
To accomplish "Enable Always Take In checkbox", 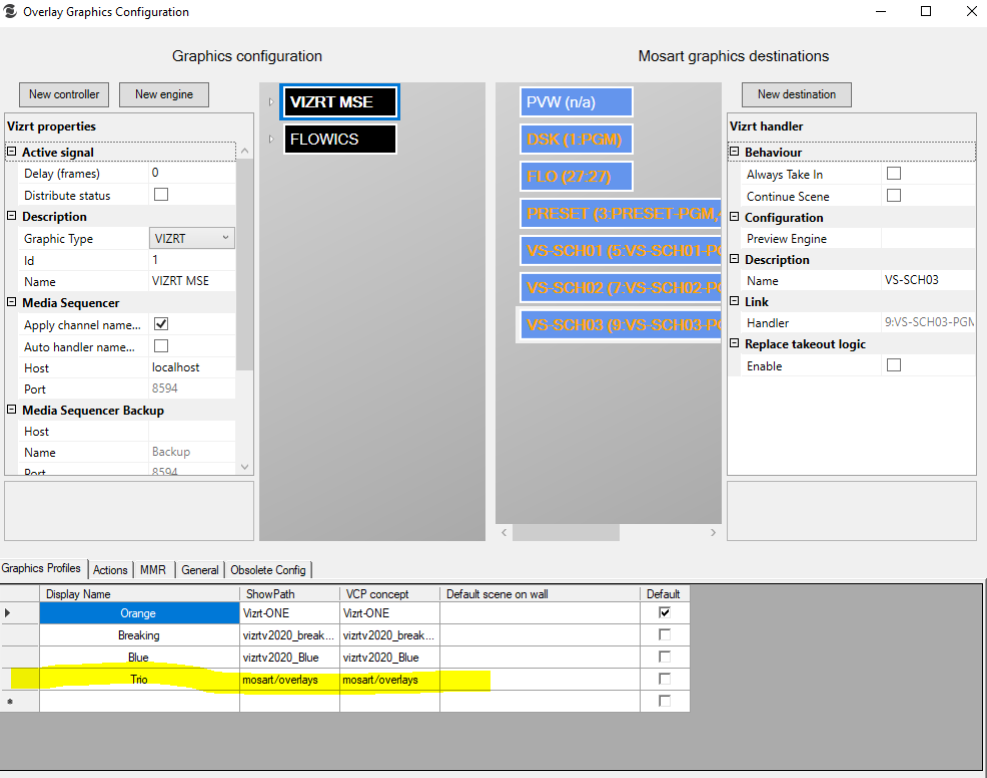I will [894, 174].
